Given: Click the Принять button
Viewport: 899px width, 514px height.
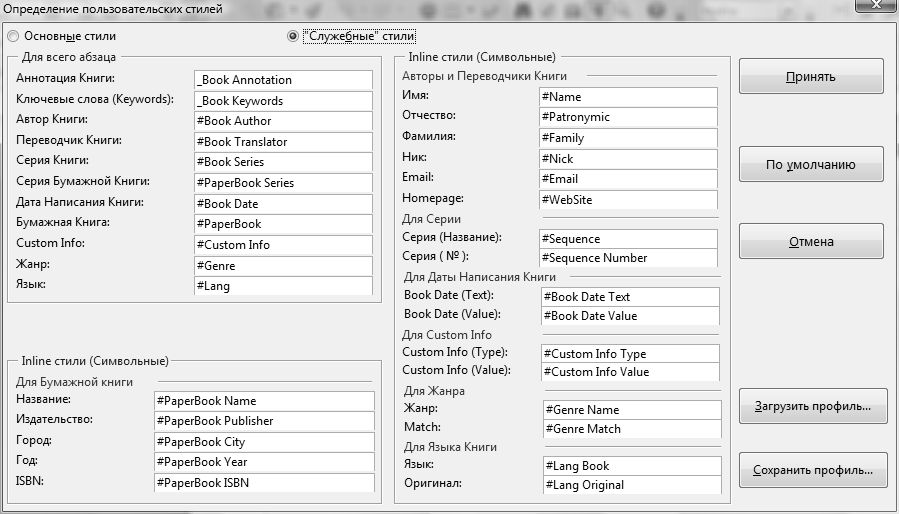Looking at the screenshot, I should click(x=811, y=76).
